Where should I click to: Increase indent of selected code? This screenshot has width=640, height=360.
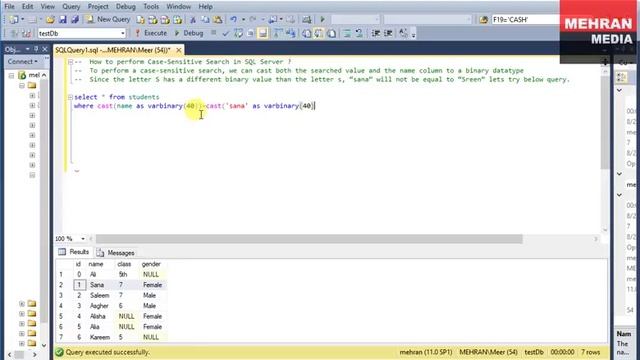[388, 33]
